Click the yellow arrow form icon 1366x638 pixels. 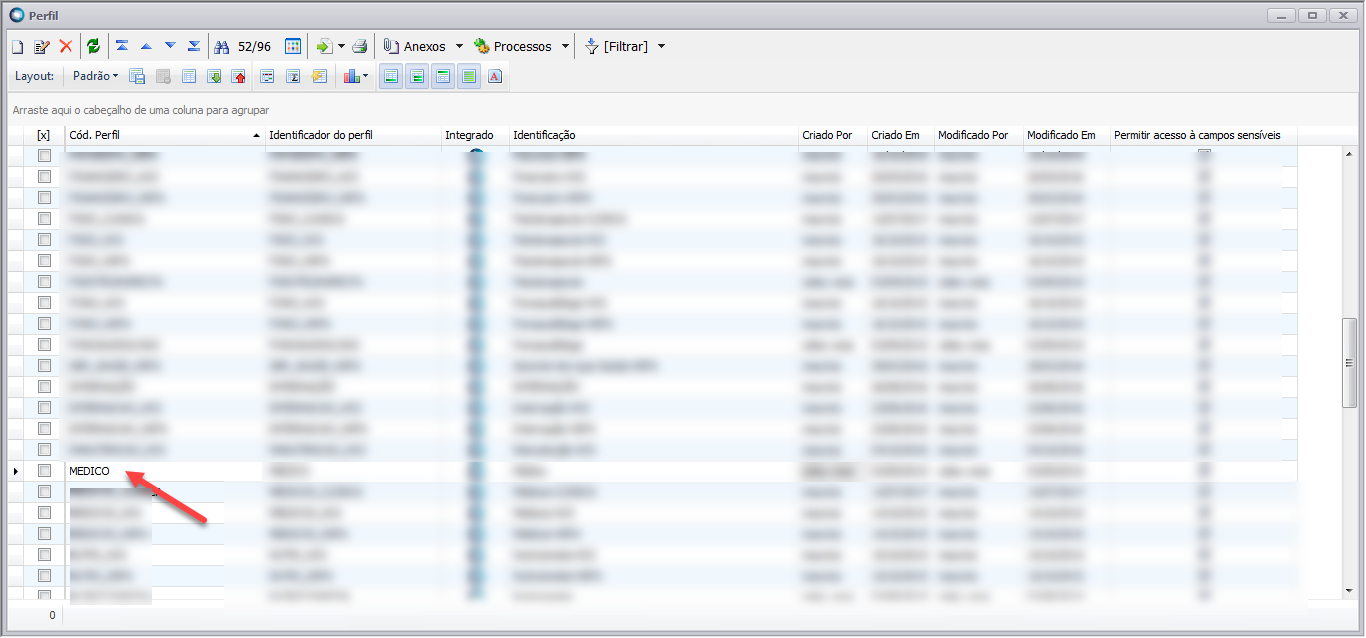[319, 76]
